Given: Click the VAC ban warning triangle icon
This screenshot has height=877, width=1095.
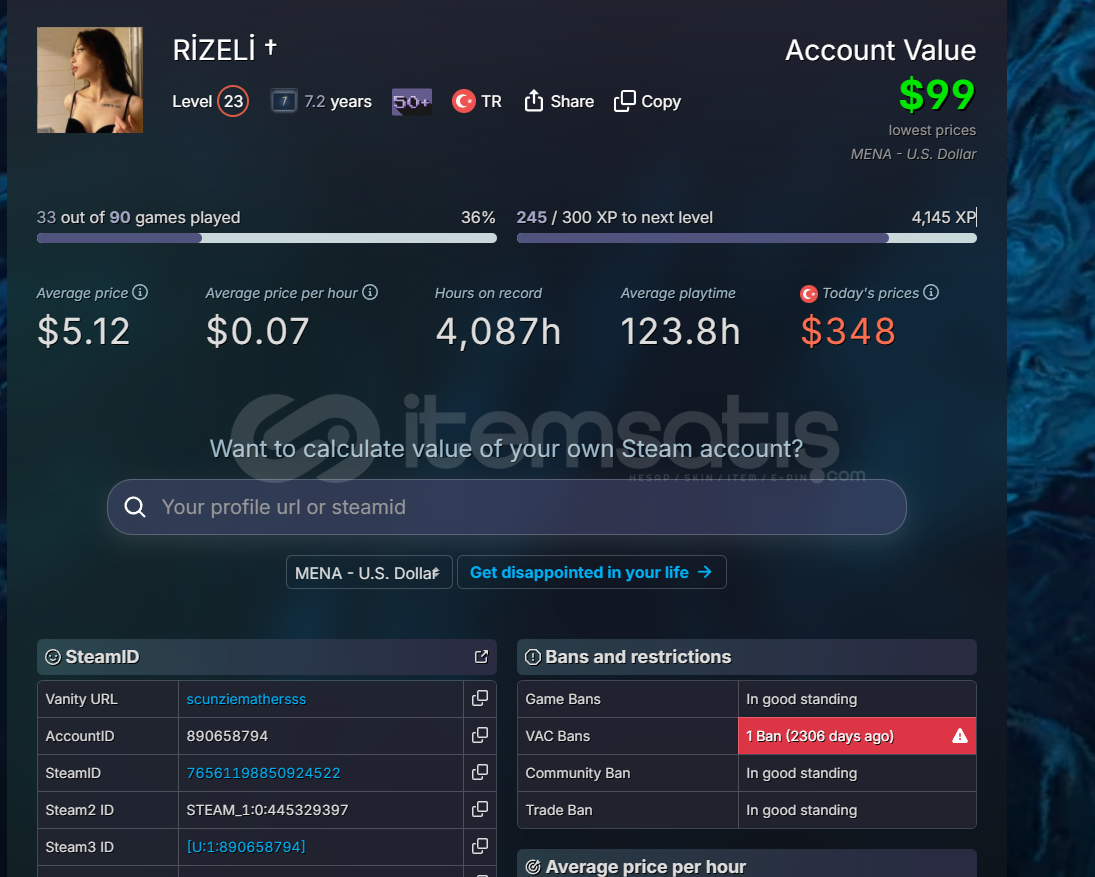Looking at the screenshot, I should click(960, 736).
